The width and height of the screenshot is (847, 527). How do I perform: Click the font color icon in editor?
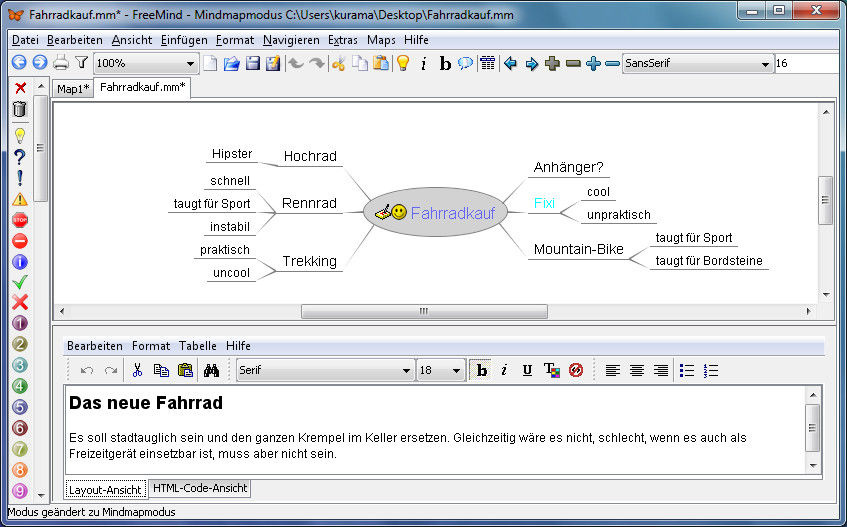click(x=551, y=370)
